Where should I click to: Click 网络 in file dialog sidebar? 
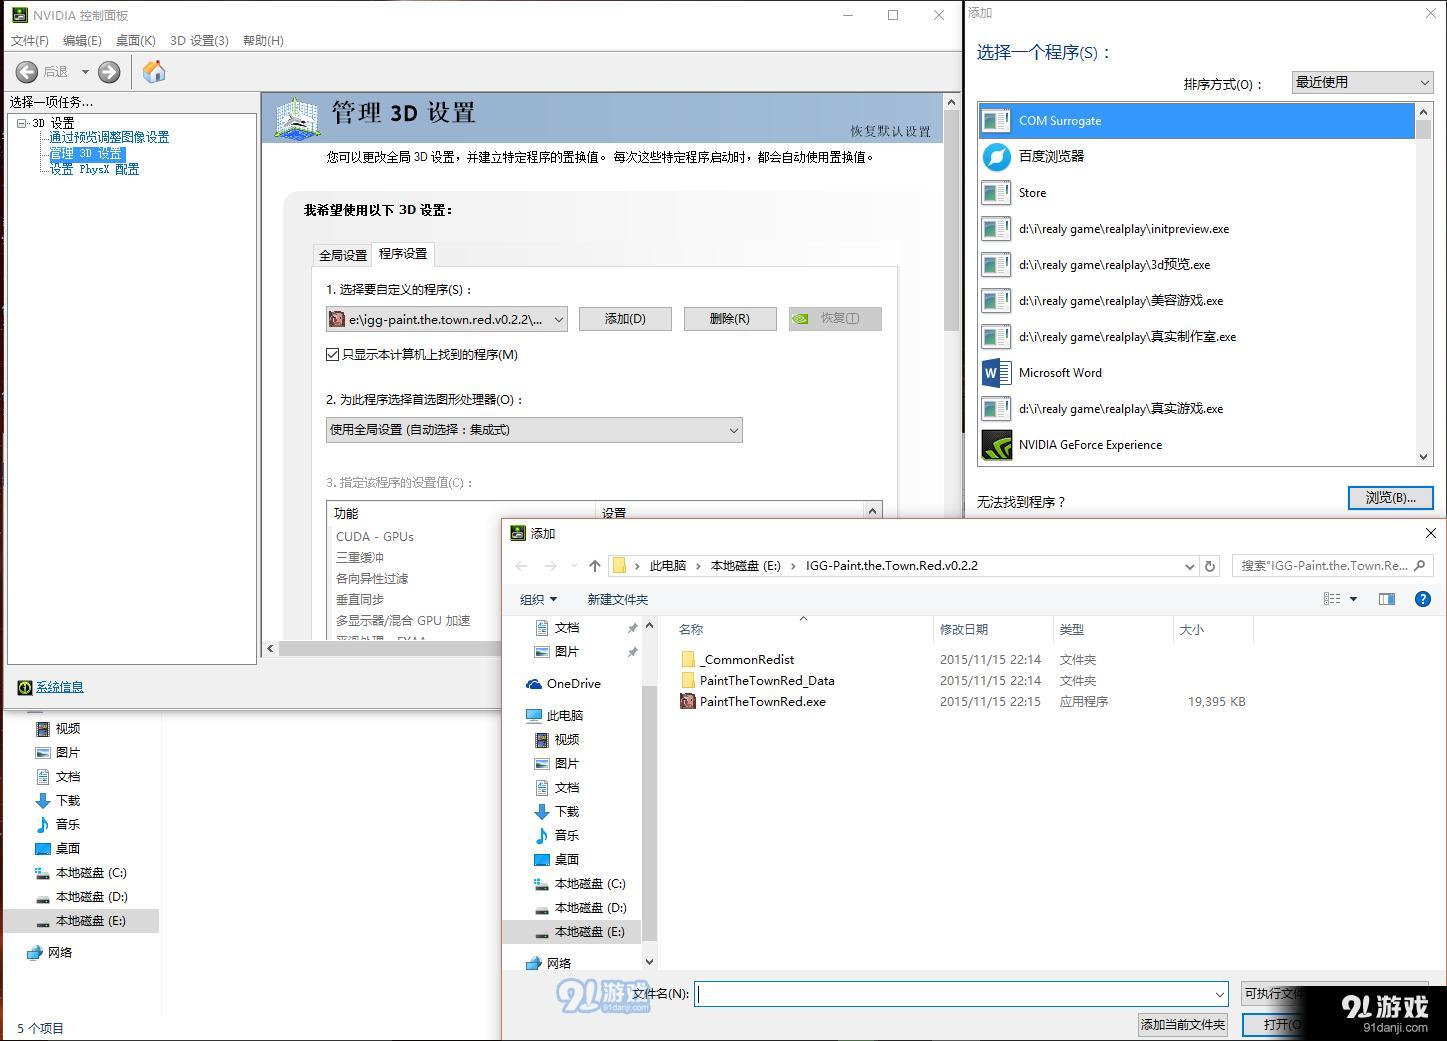[x=558, y=963]
